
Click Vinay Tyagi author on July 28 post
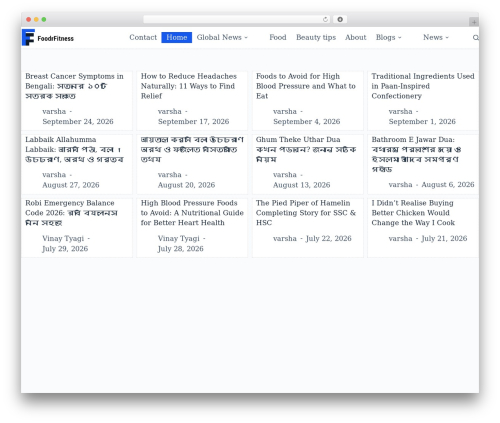pos(178,238)
